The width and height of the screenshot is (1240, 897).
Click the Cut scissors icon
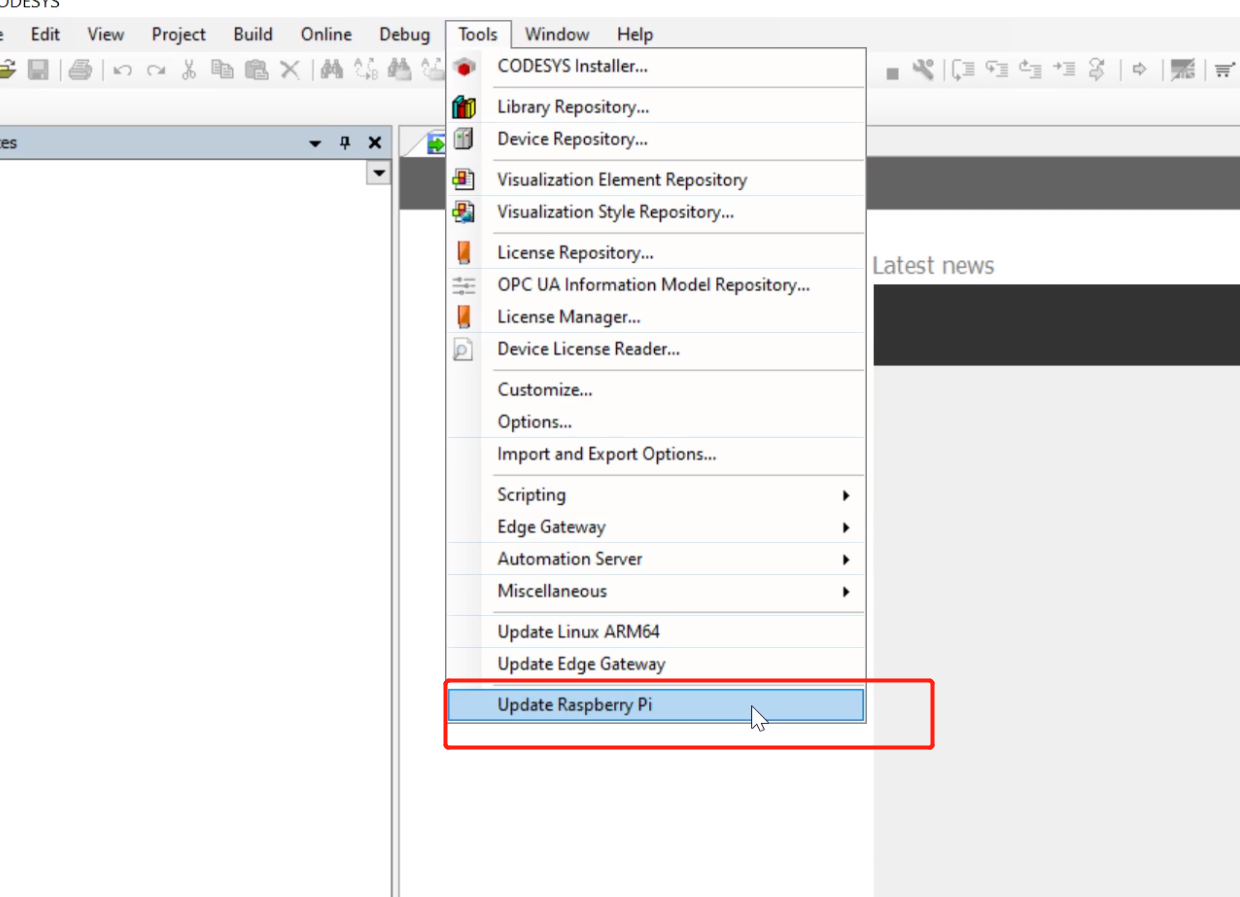188,69
